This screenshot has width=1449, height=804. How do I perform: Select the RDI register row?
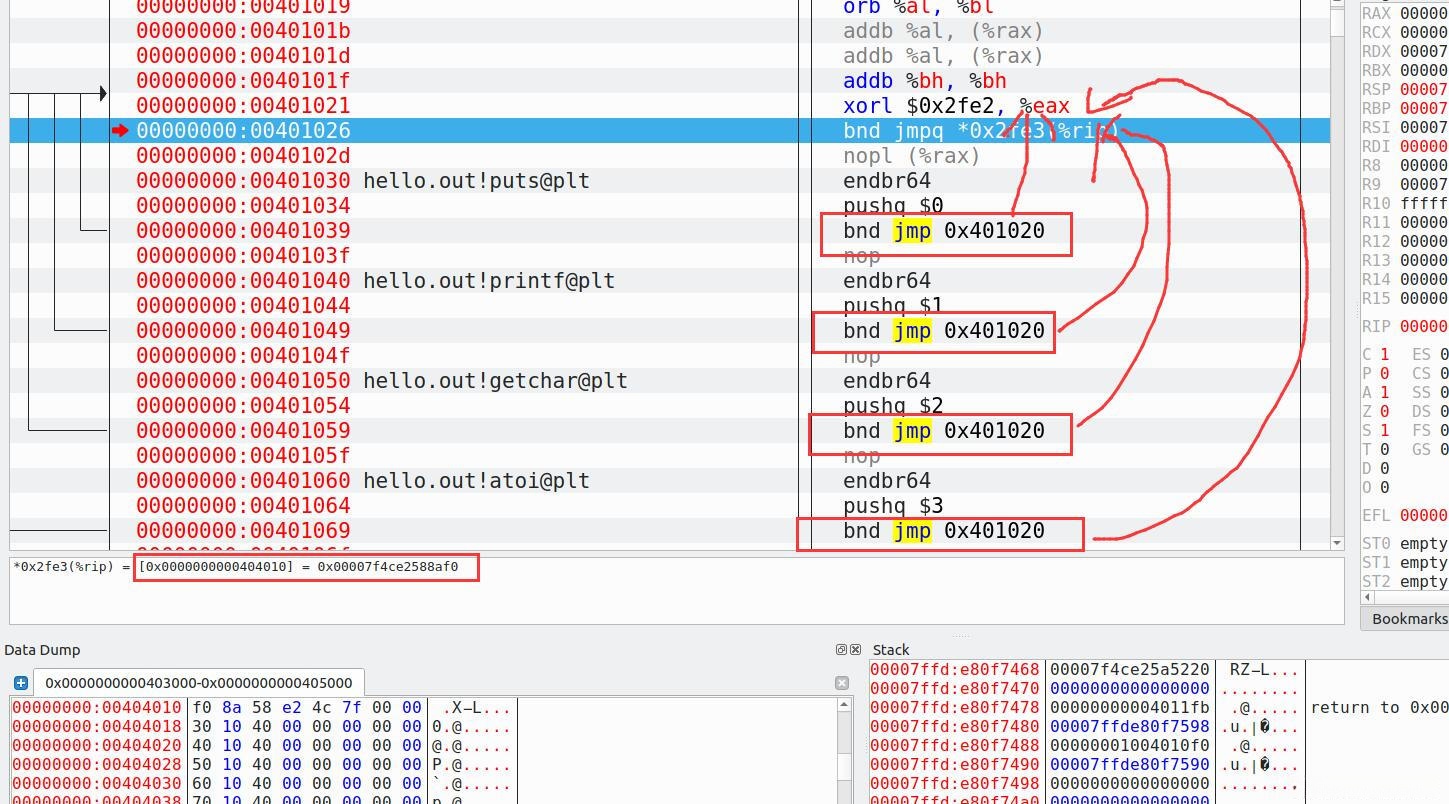[1405, 146]
